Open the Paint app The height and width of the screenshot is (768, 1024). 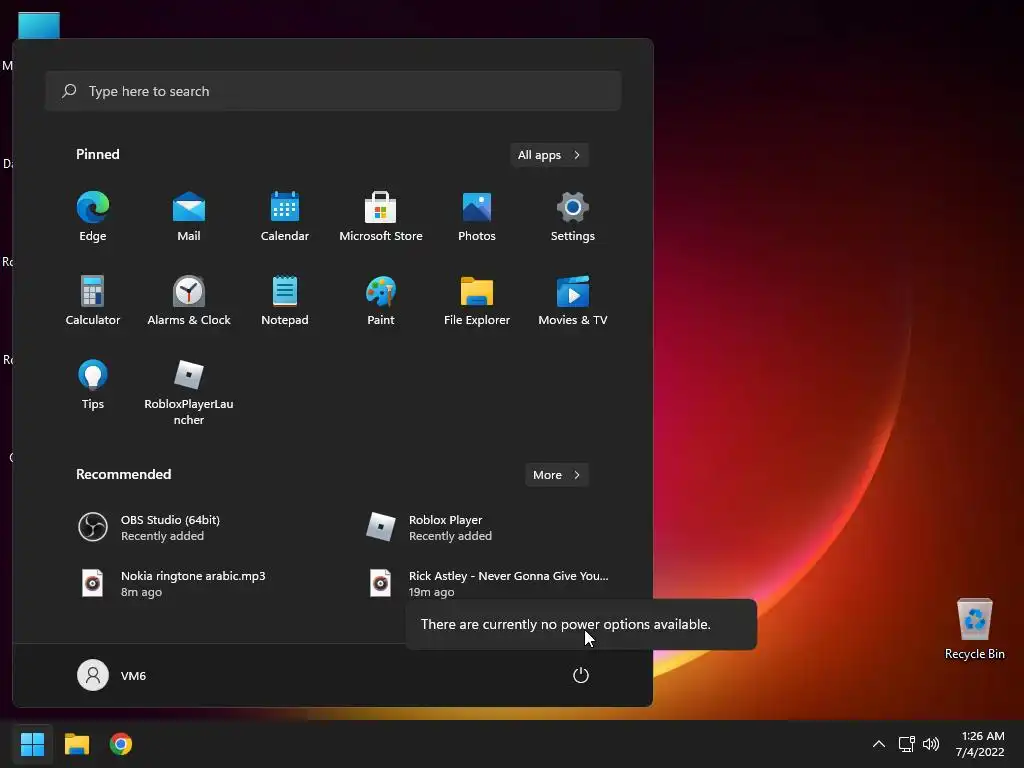[381, 300]
